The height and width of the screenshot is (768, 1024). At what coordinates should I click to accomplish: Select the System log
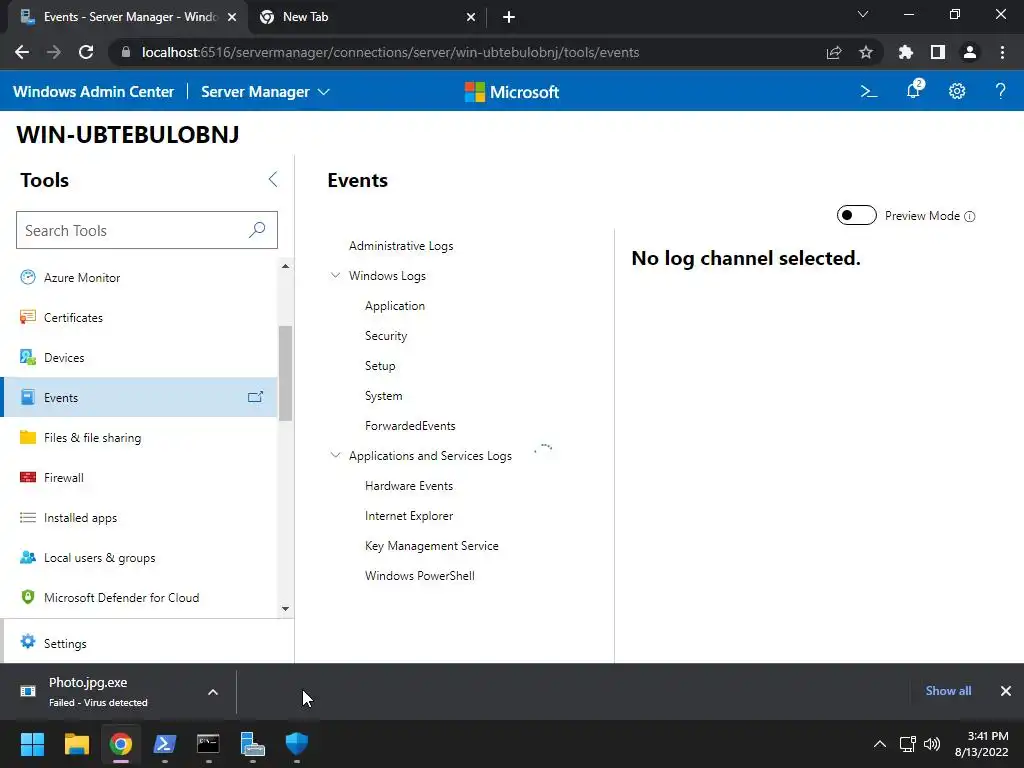383,396
